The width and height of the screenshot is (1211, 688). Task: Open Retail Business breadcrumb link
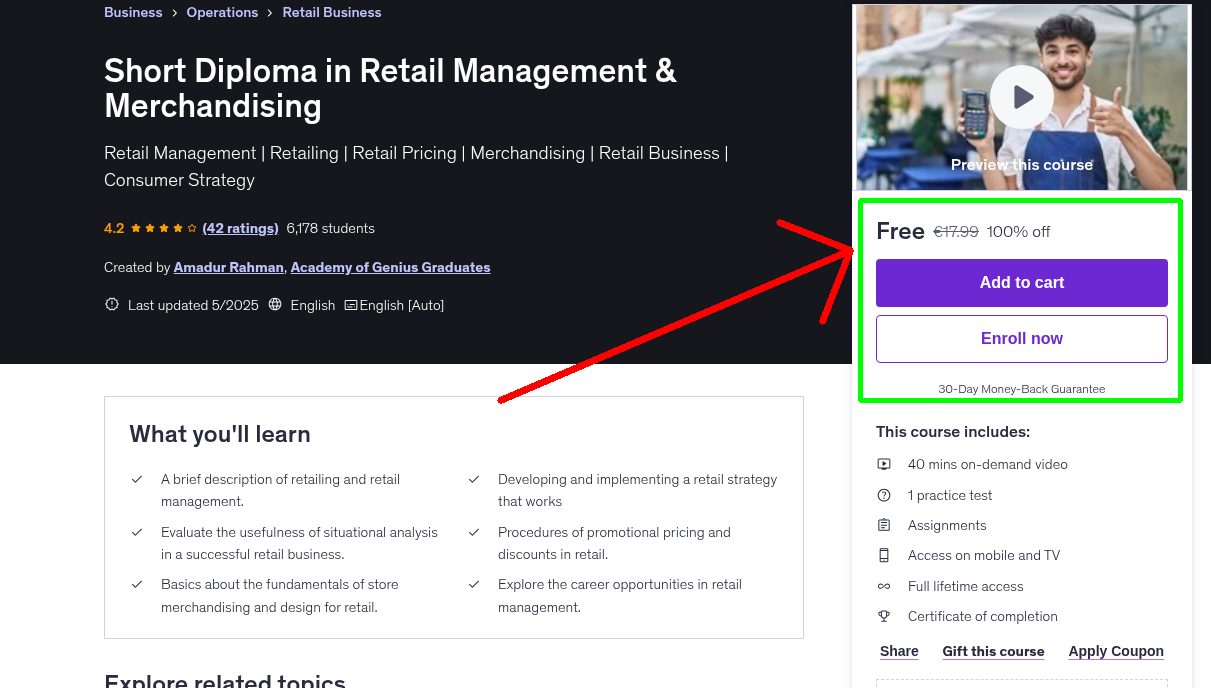332,12
